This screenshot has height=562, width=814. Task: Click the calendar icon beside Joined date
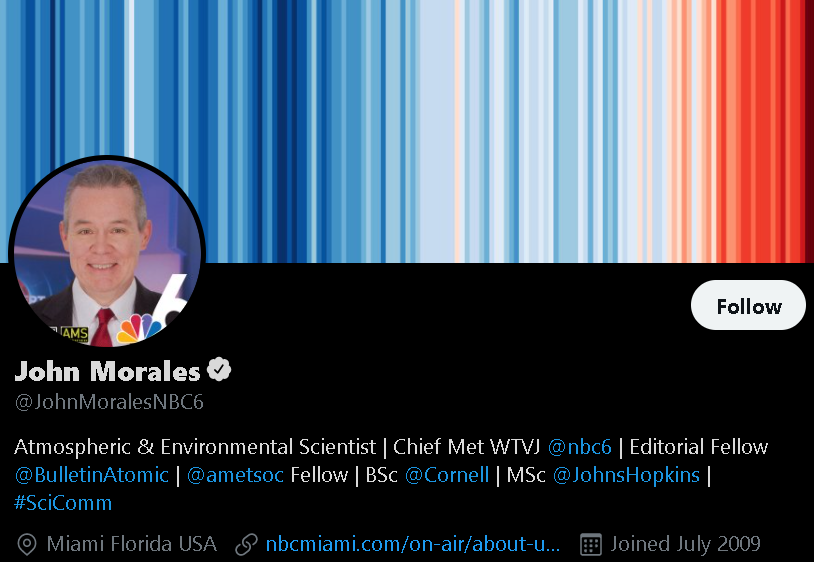click(x=590, y=544)
